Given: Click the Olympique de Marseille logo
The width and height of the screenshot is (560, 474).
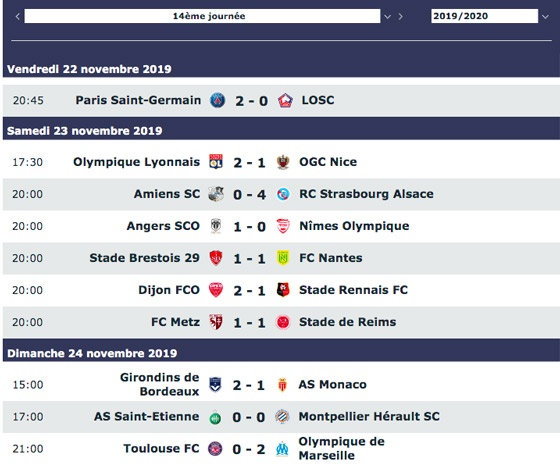Looking at the screenshot, I should pos(282,449).
